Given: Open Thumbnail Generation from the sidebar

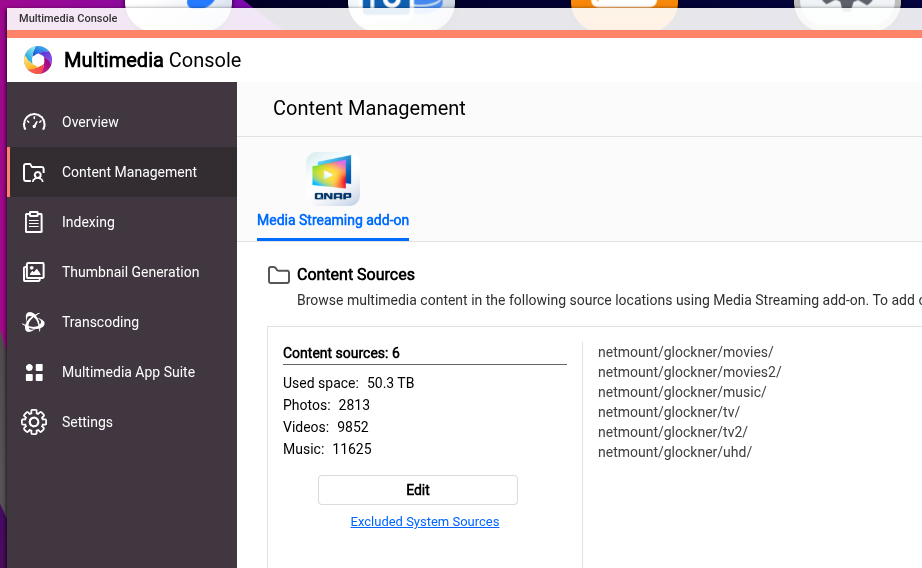Looking at the screenshot, I should [x=130, y=272].
